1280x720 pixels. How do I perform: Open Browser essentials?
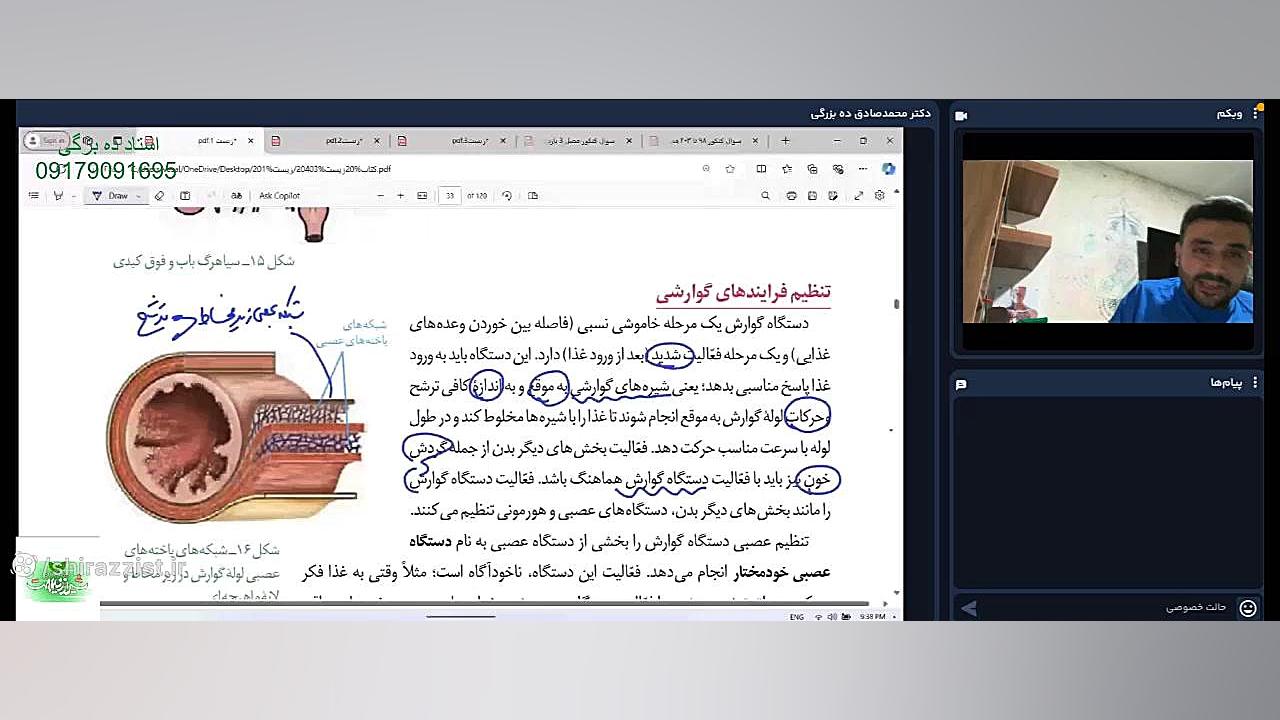[x=838, y=169]
